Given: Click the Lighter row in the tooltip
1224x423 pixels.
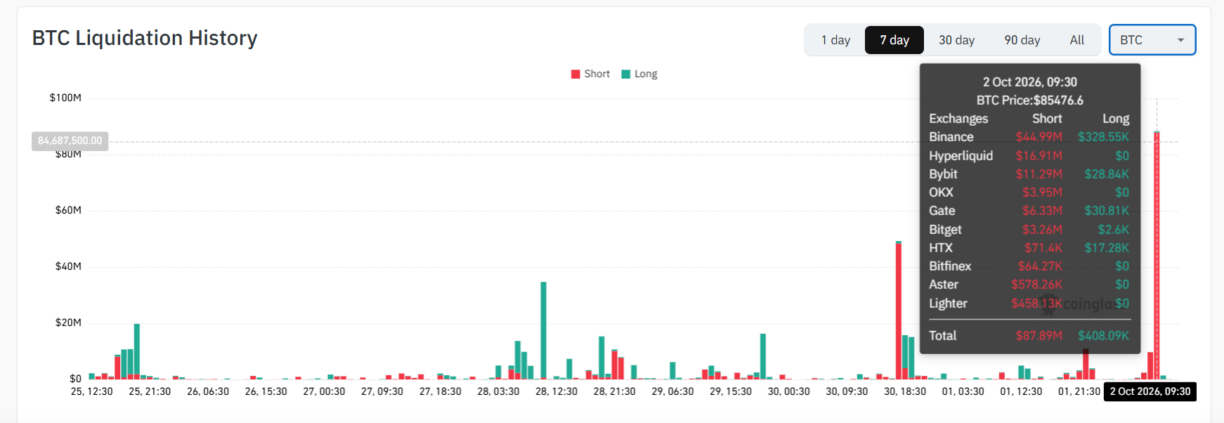Looking at the screenshot, I should tap(1029, 303).
